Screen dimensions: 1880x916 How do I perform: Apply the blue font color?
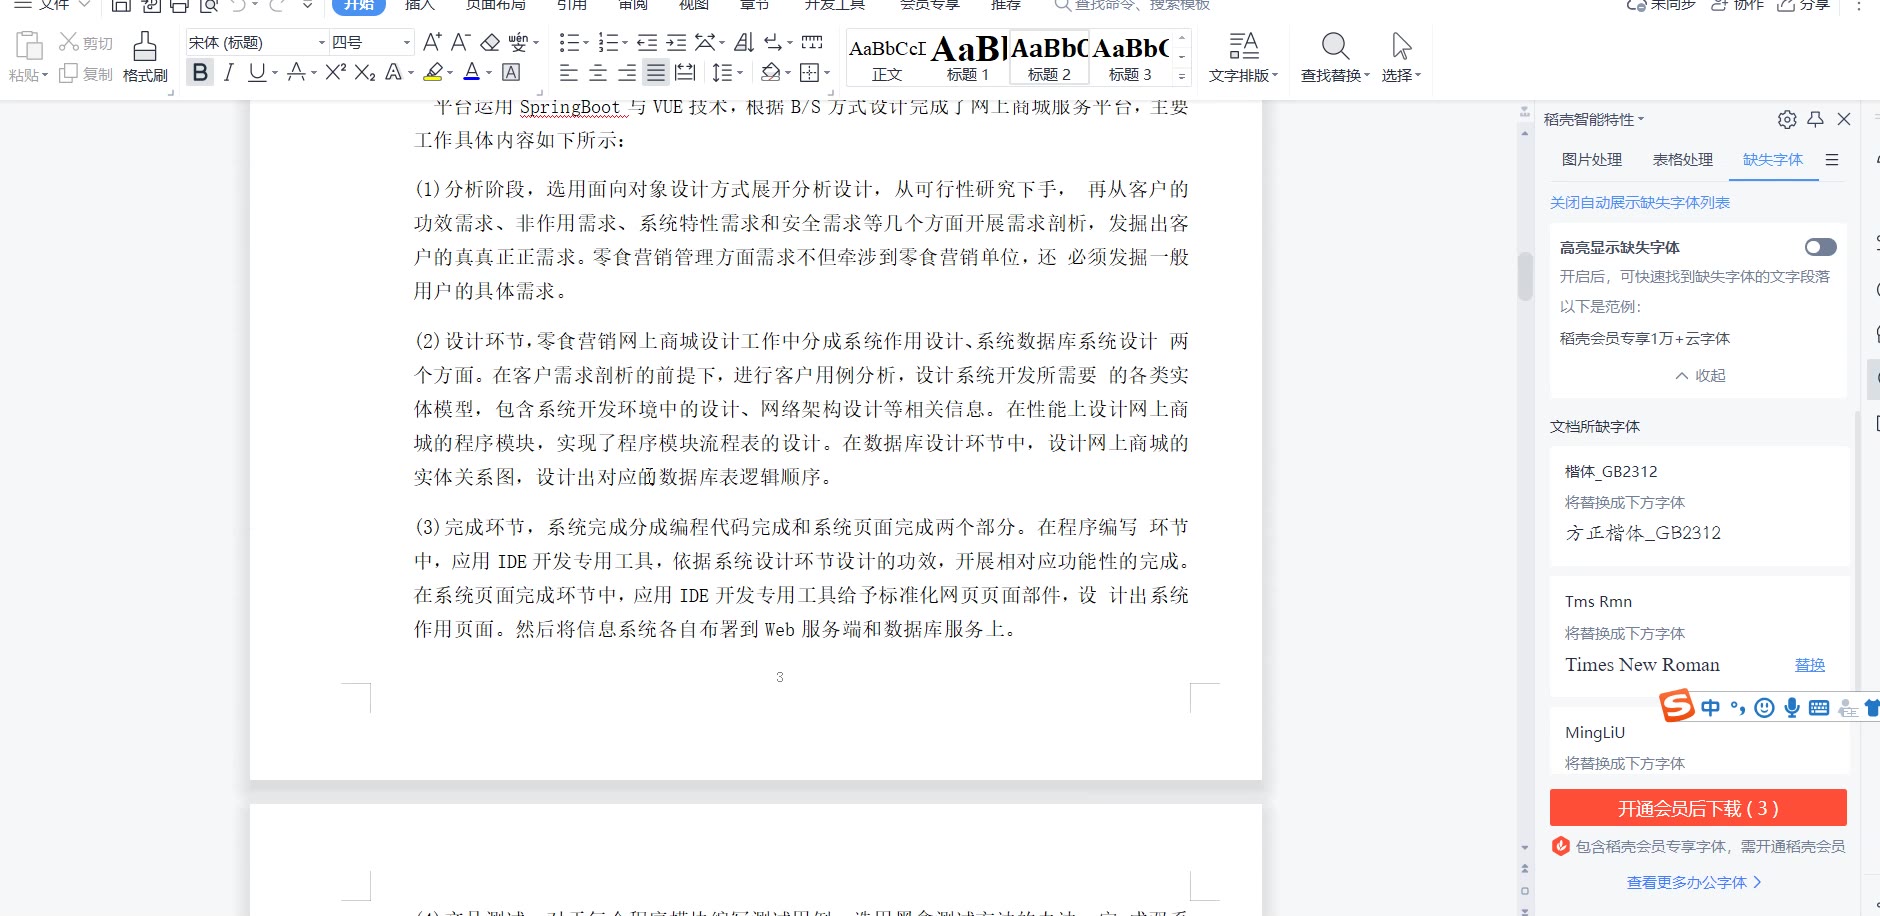[x=472, y=72]
